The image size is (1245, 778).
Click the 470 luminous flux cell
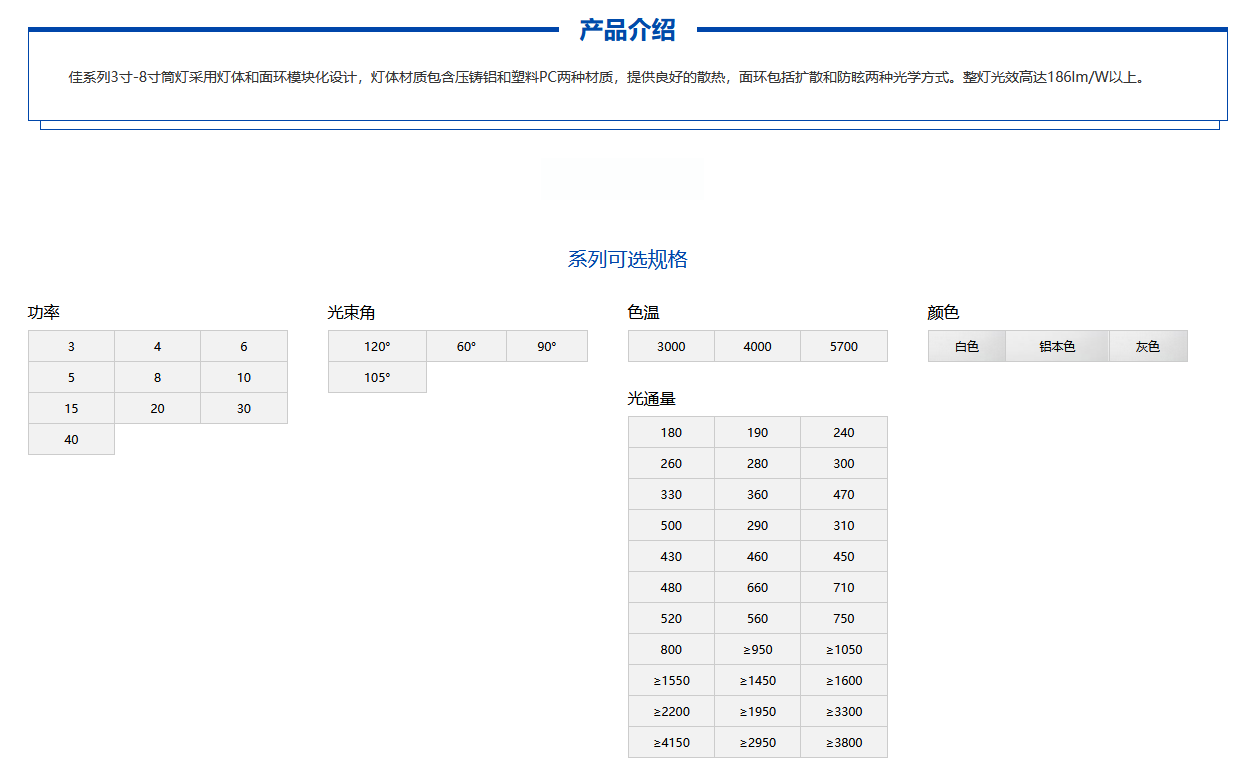[844, 494]
